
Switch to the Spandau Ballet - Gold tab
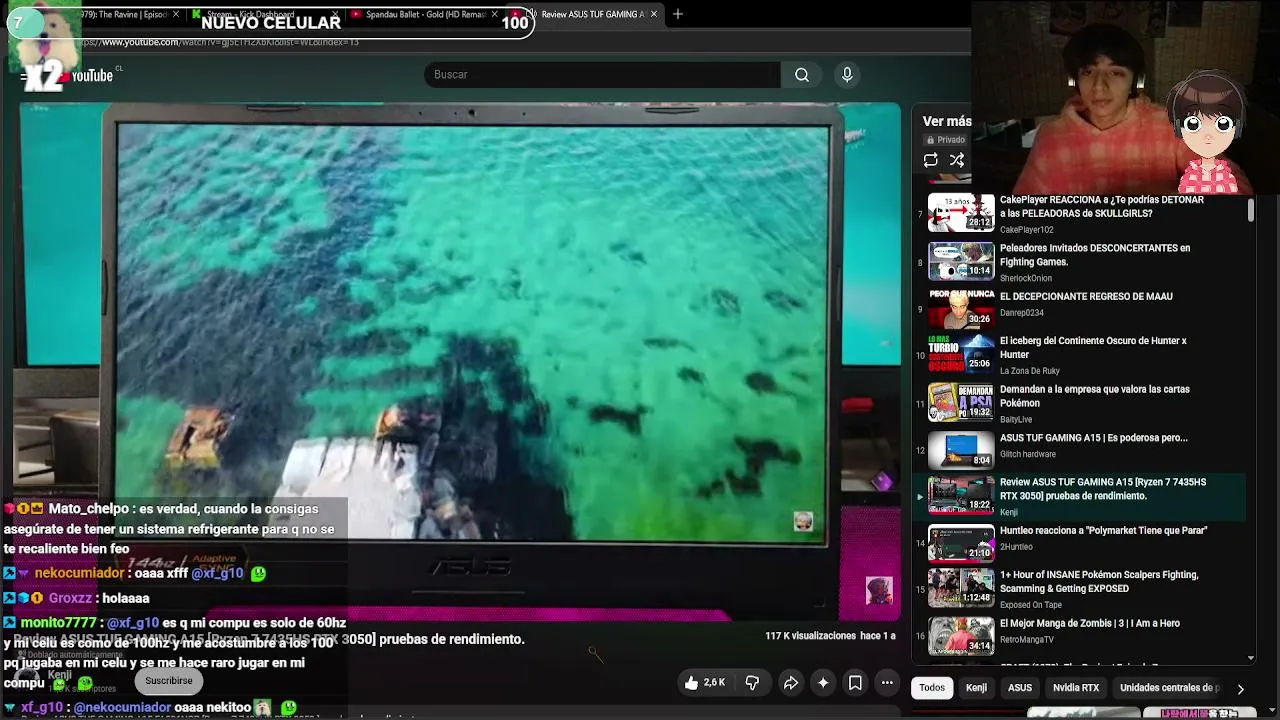point(425,14)
